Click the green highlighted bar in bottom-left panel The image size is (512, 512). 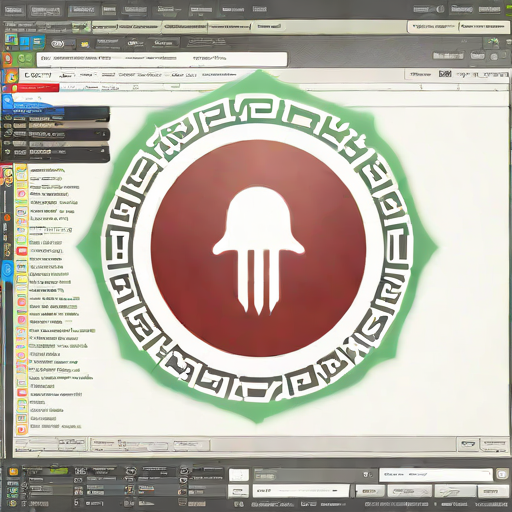pyautogui.click(x=59, y=471)
